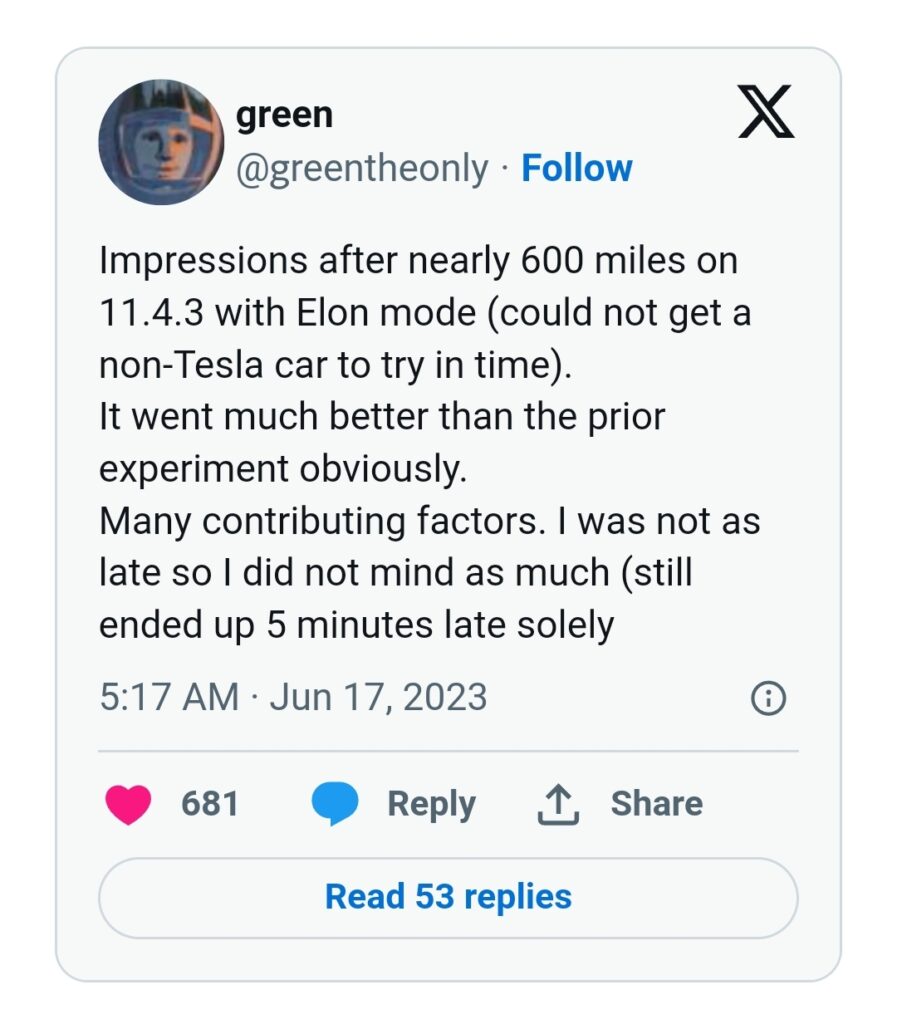Click the Reply text label
897x1024 pixels.
(x=431, y=804)
